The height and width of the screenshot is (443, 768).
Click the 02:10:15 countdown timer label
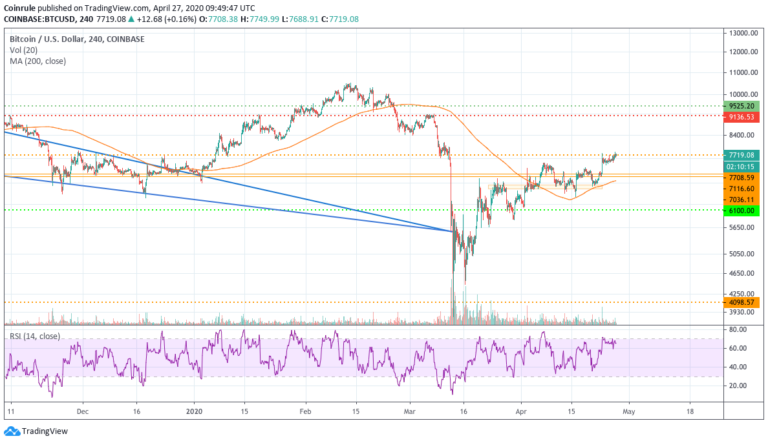(x=742, y=167)
